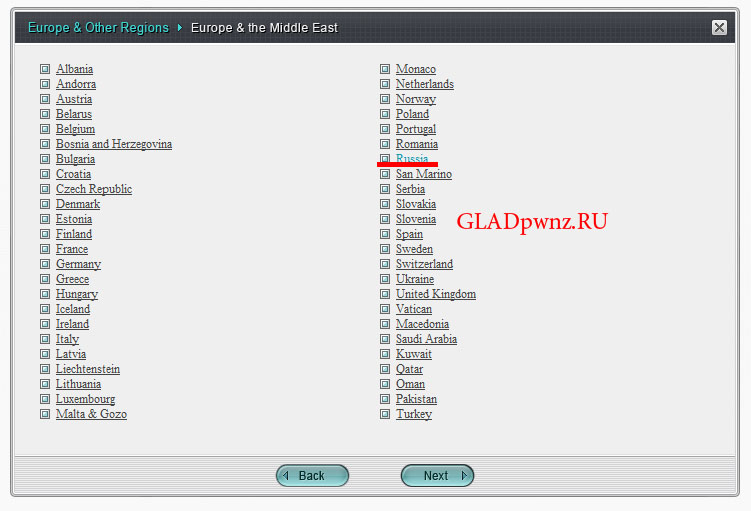Pick Czech Republic from the country list
This screenshot has height=511, width=751.
94,189
